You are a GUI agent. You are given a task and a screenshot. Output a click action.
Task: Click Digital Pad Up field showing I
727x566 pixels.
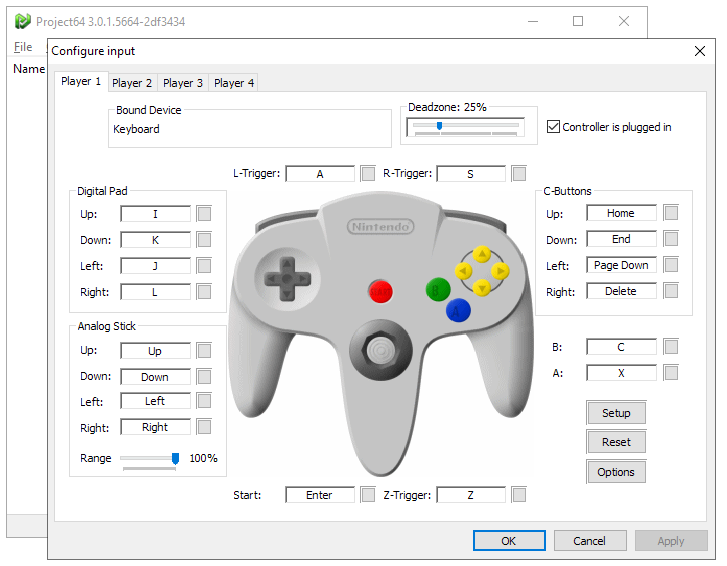(155, 214)
